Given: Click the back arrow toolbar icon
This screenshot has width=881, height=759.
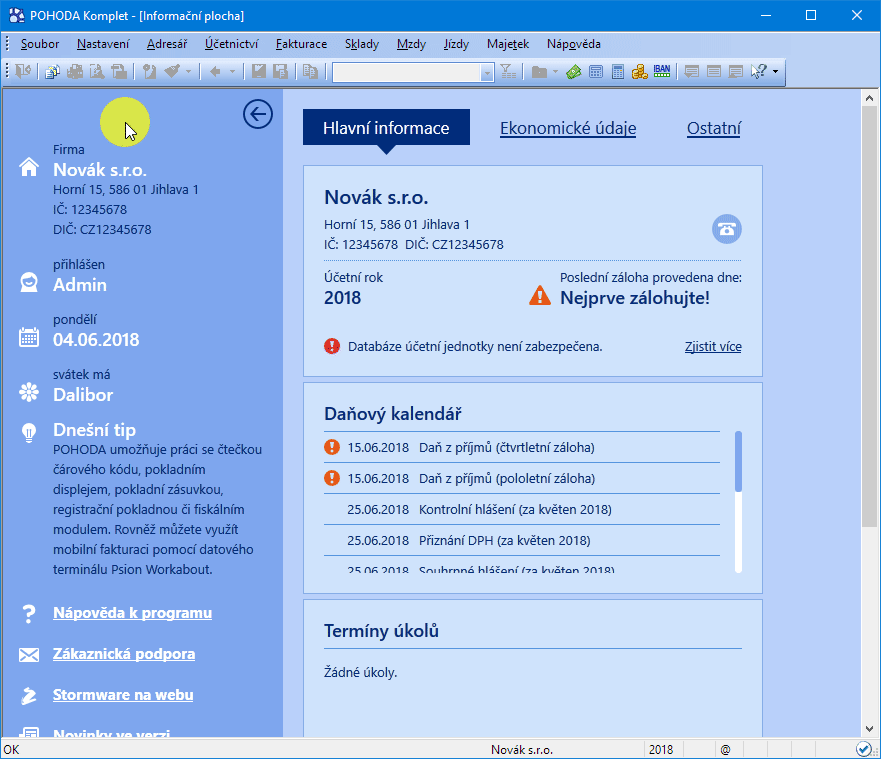Looking at the screenshot, I should (215, 71).
